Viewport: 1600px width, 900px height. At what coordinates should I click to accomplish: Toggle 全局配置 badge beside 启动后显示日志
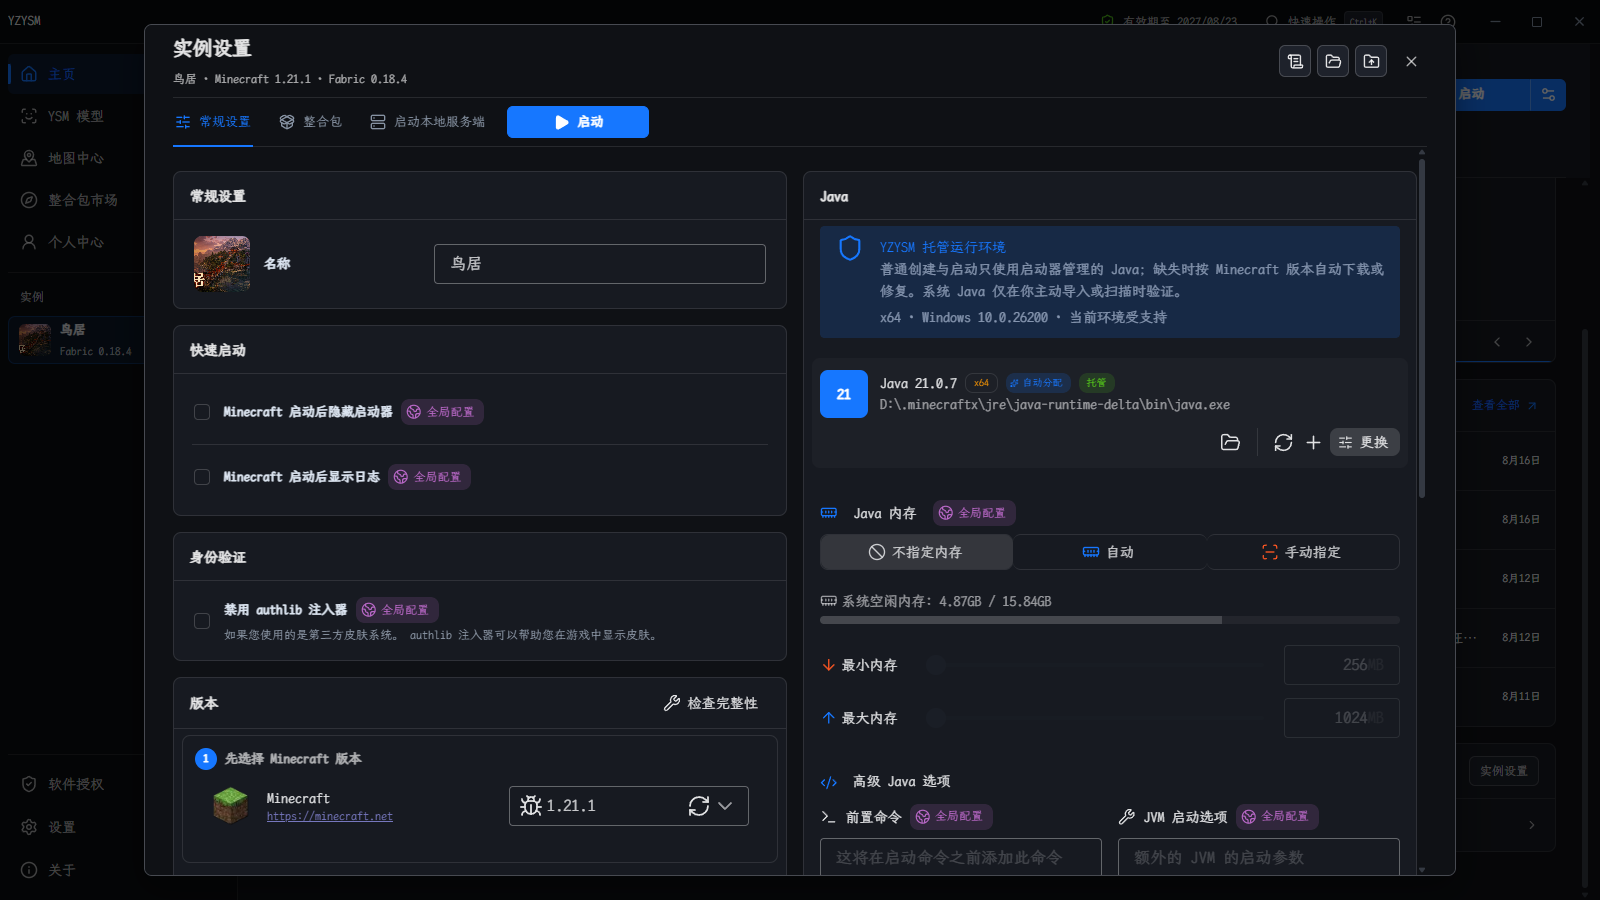pyautogui.click(x=429, y=477)
